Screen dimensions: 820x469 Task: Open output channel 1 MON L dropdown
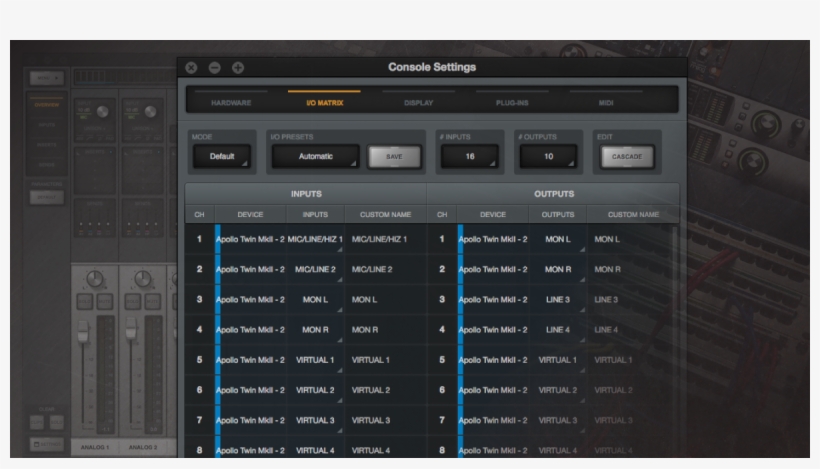[558, 239]
